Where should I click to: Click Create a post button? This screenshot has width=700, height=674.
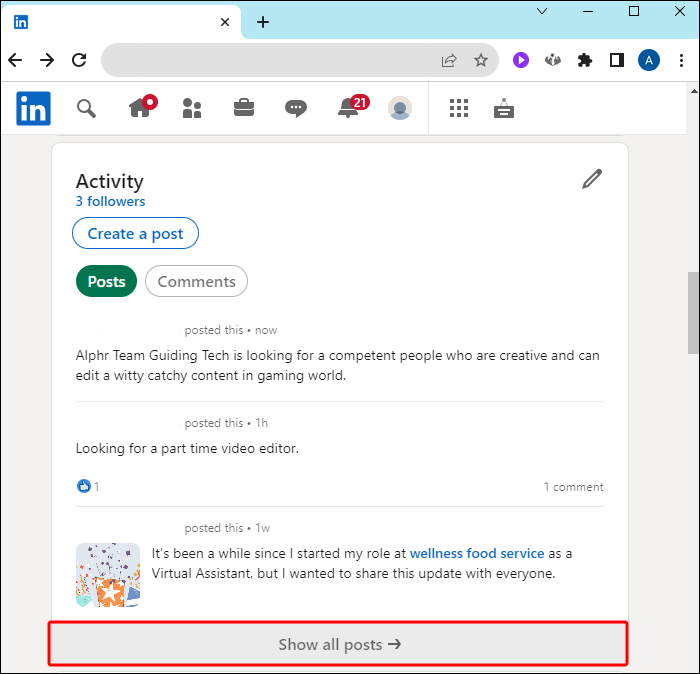pyautogui.click(x=135, y=233)
